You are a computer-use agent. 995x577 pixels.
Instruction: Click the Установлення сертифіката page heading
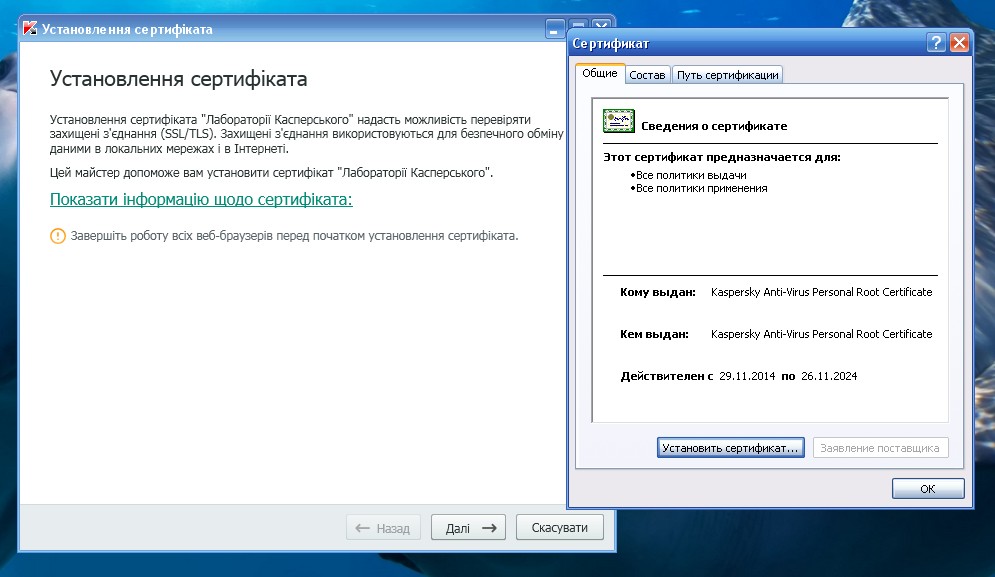(178, 79)
